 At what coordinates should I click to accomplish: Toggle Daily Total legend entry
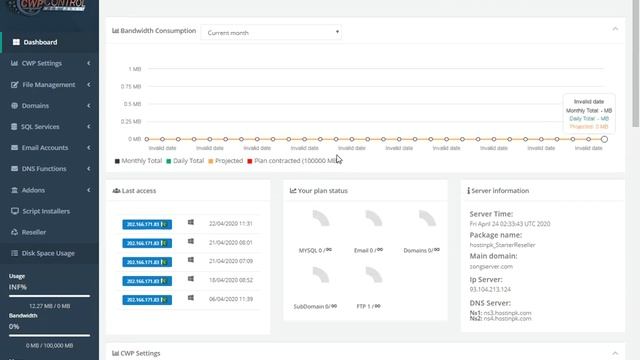185,161
